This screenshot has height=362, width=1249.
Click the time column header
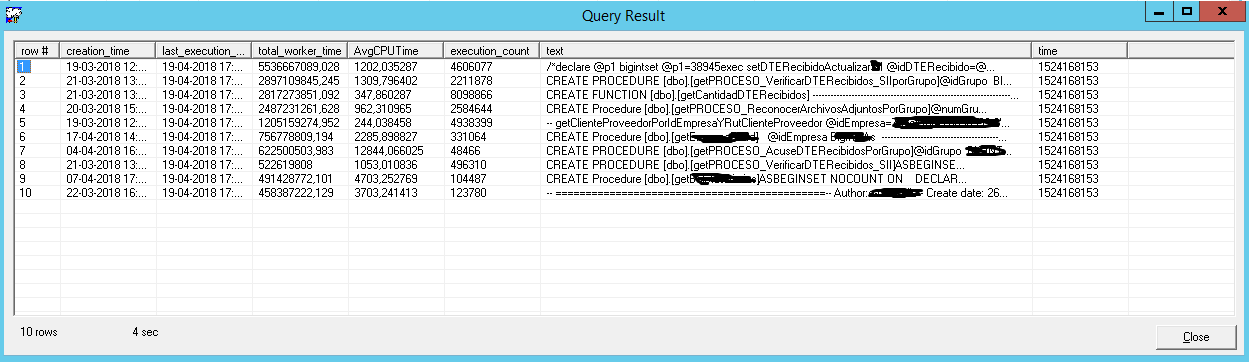[1080, 50]
